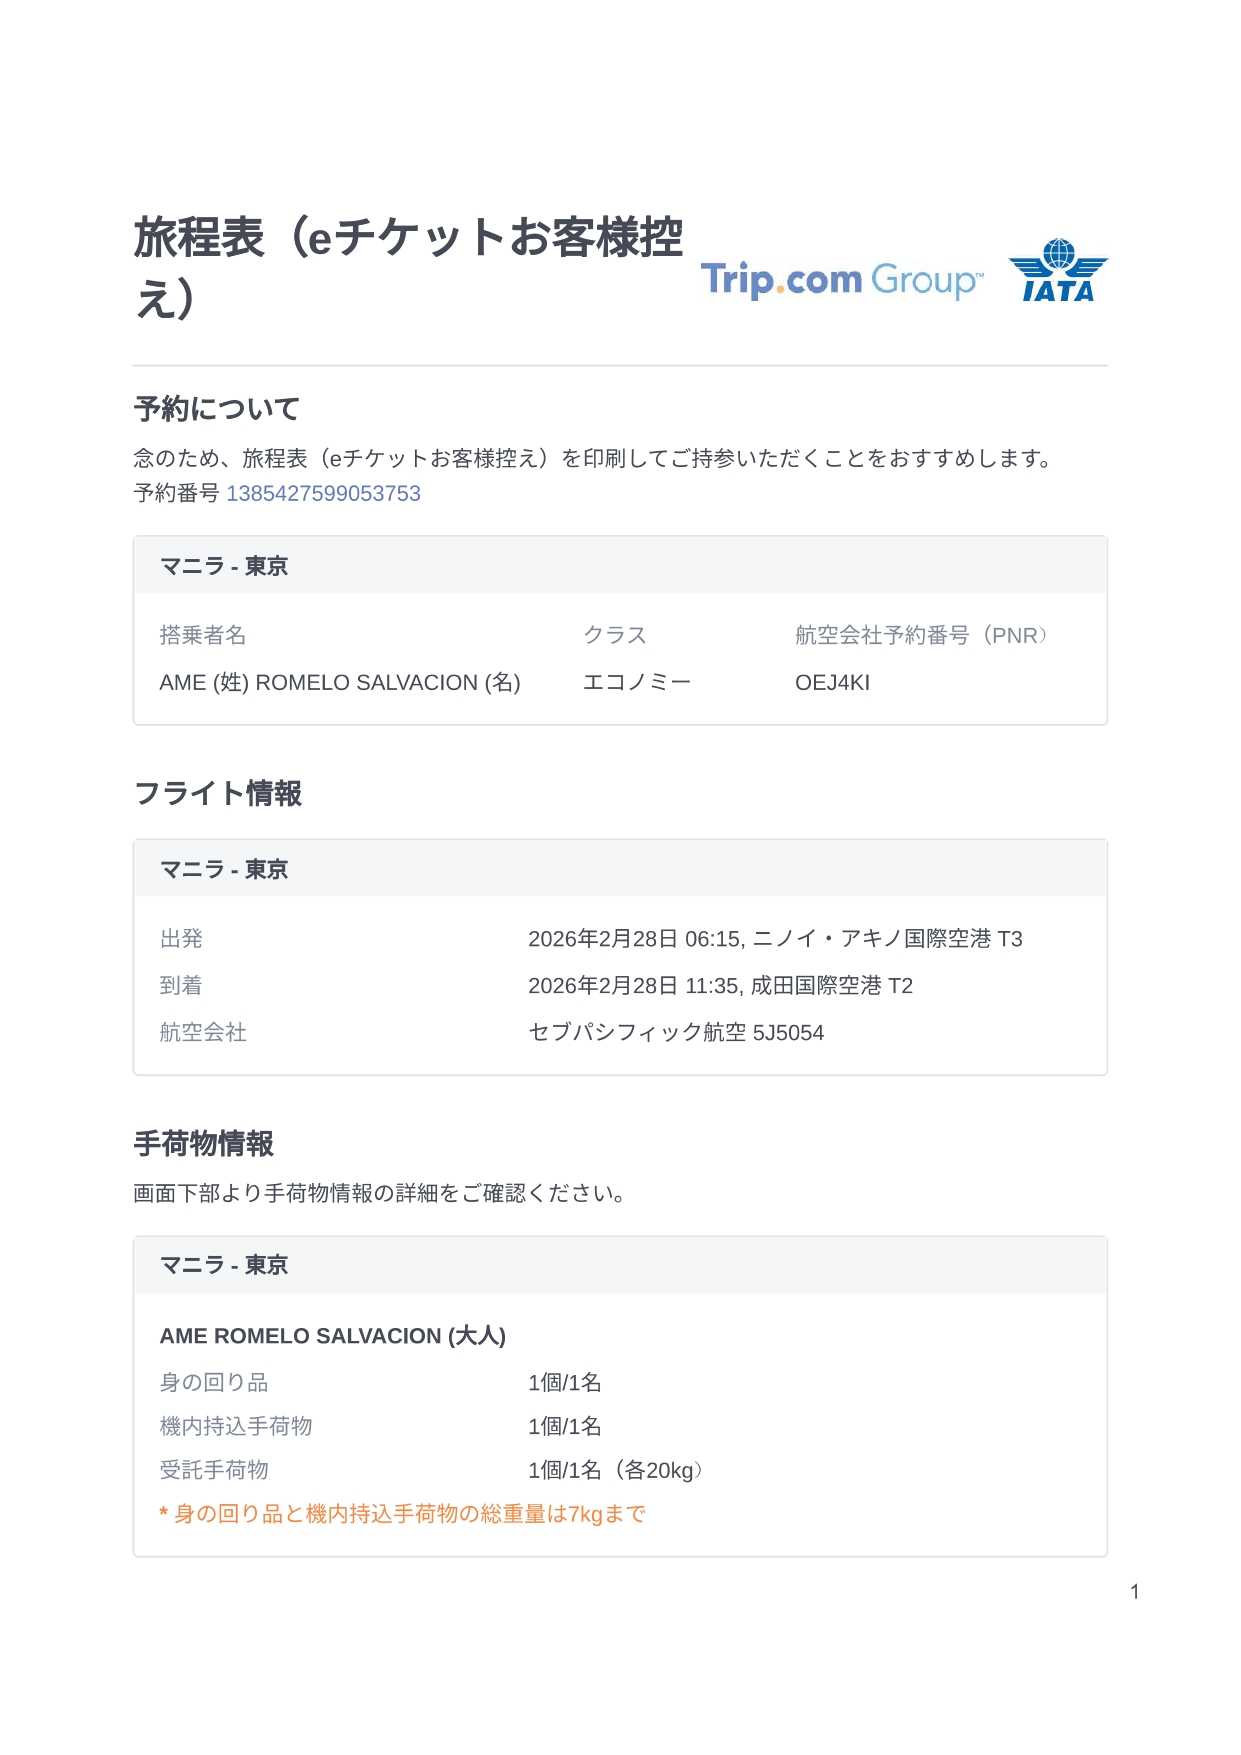Click the フライト情報 section heading

click(218, 794)
